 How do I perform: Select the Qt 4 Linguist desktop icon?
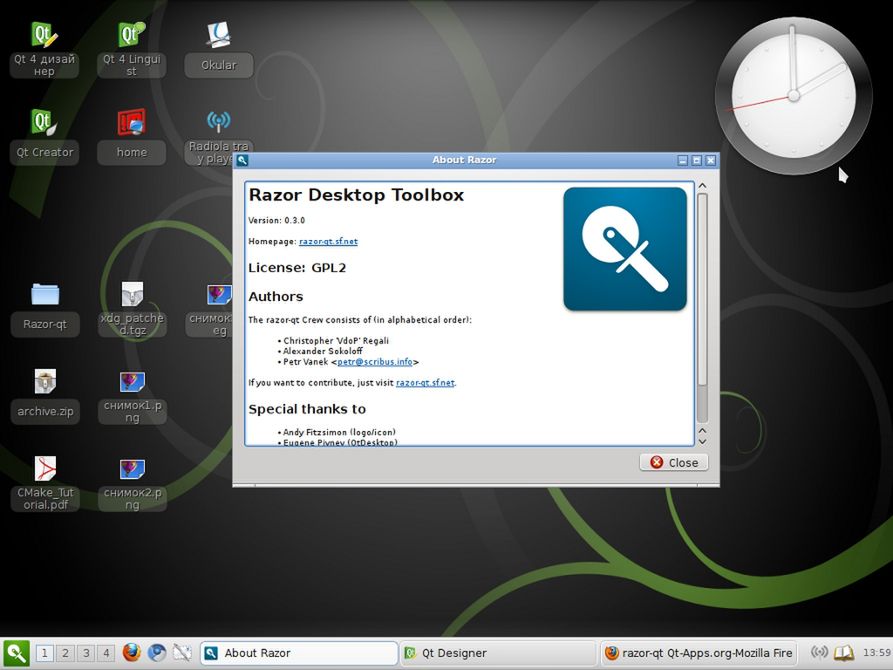click(x=132, y=49)
